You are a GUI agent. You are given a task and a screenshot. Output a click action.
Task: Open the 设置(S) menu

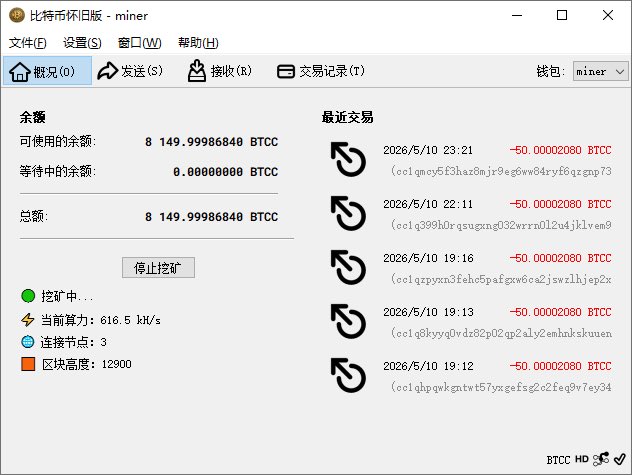82,43
